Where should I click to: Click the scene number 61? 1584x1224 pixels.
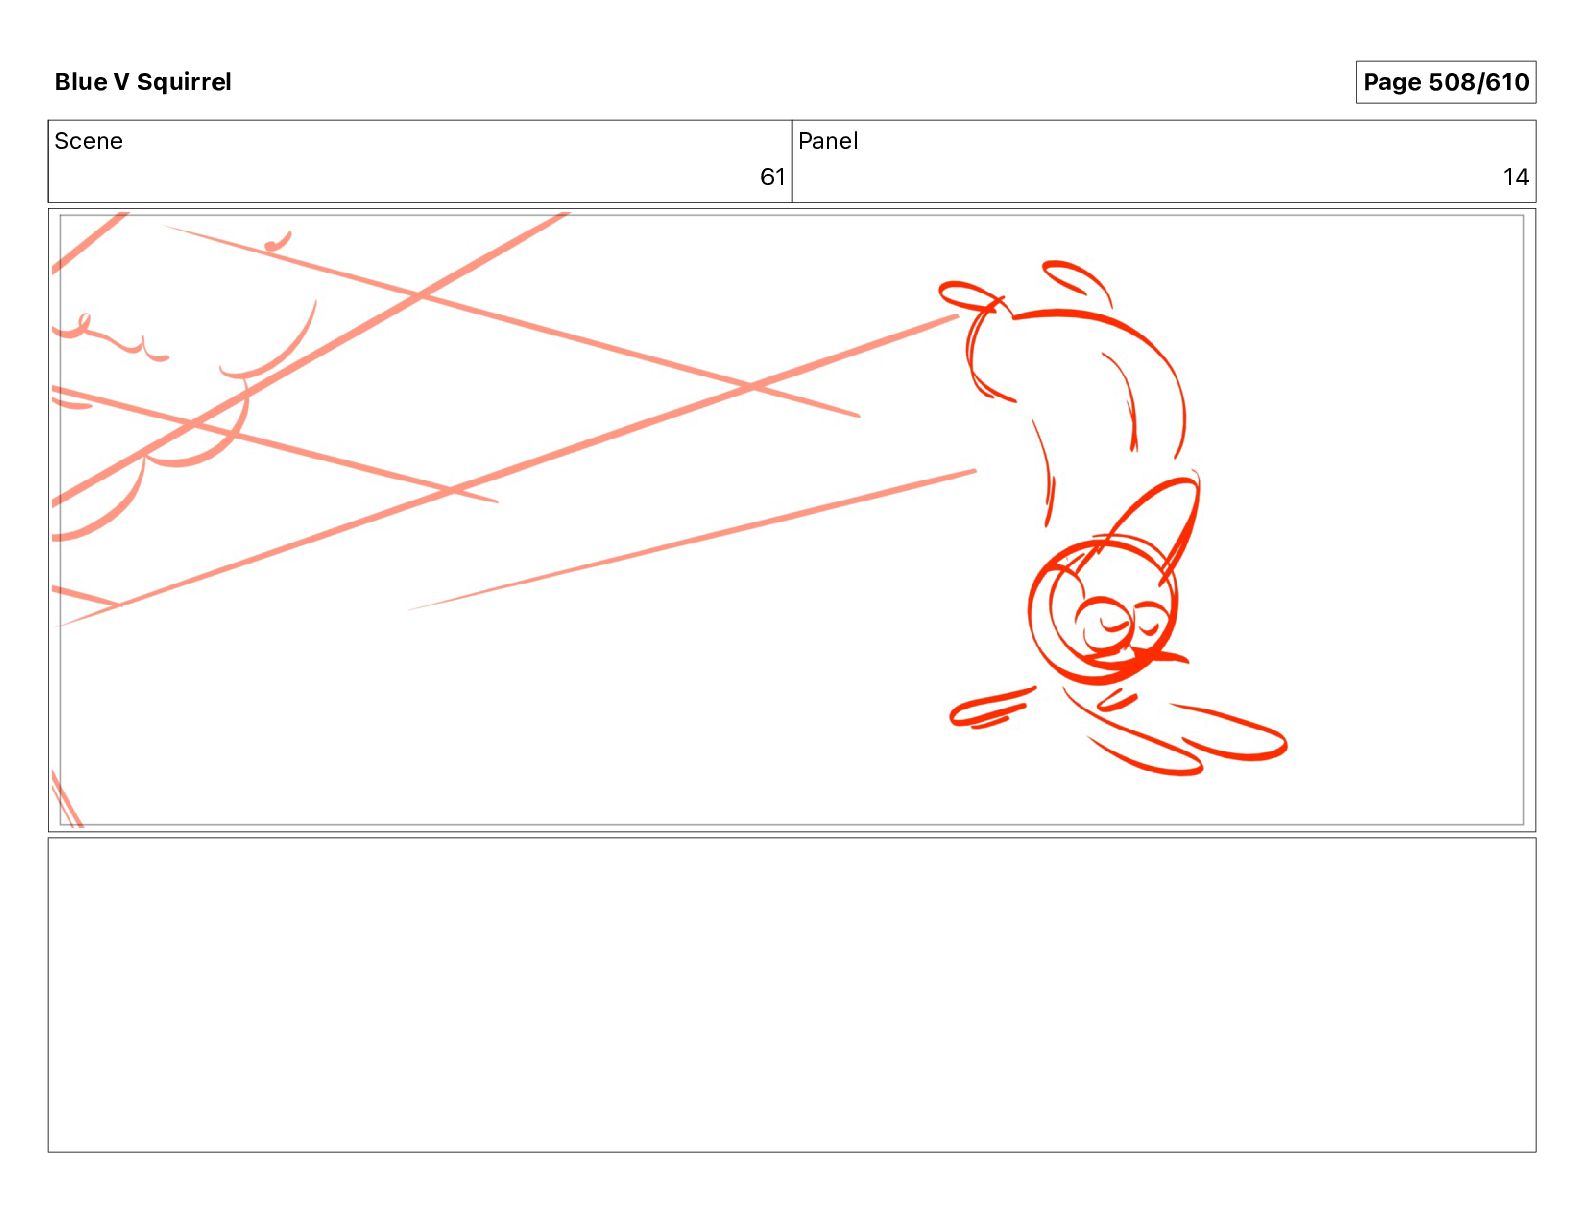(x=772, y=177)
